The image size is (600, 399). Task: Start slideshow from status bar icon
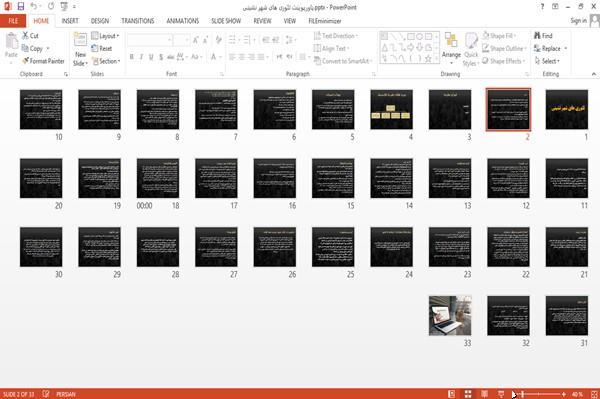pos(501,394)
